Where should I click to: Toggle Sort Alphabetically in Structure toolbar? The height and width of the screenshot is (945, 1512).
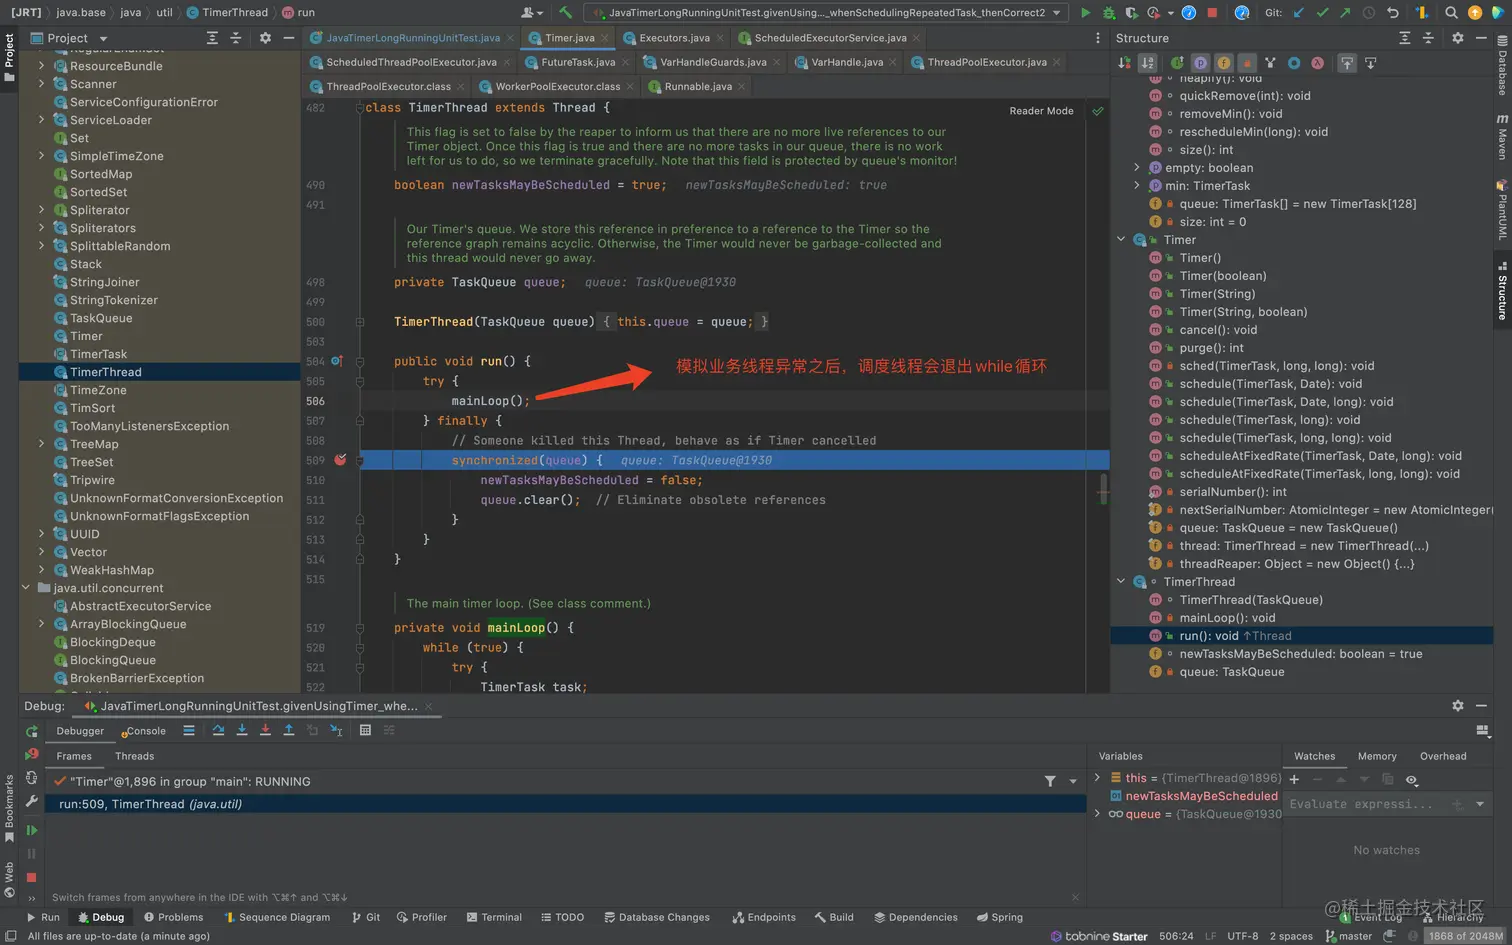1148,63
